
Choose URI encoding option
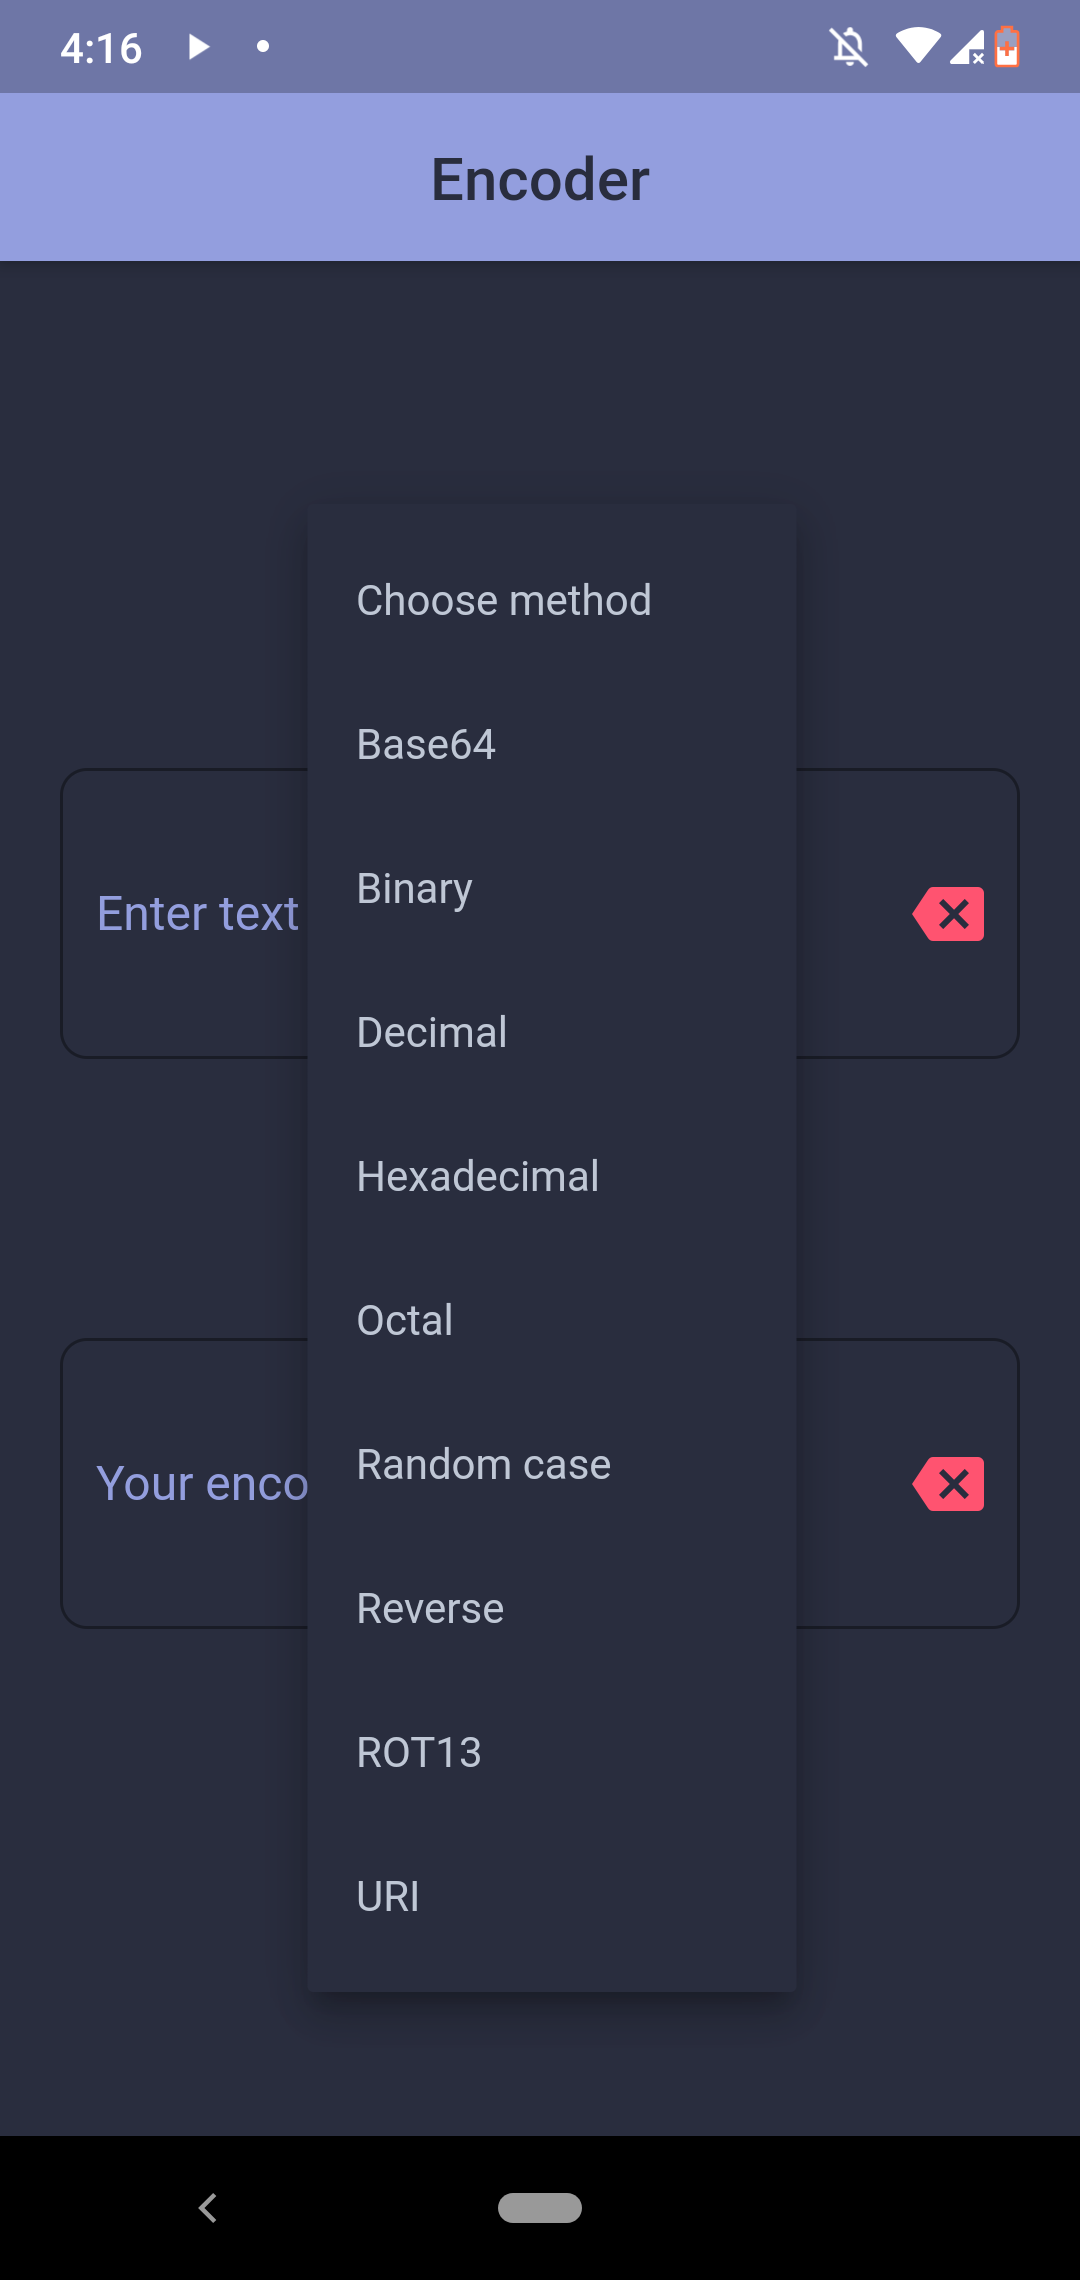point(388,1897)
